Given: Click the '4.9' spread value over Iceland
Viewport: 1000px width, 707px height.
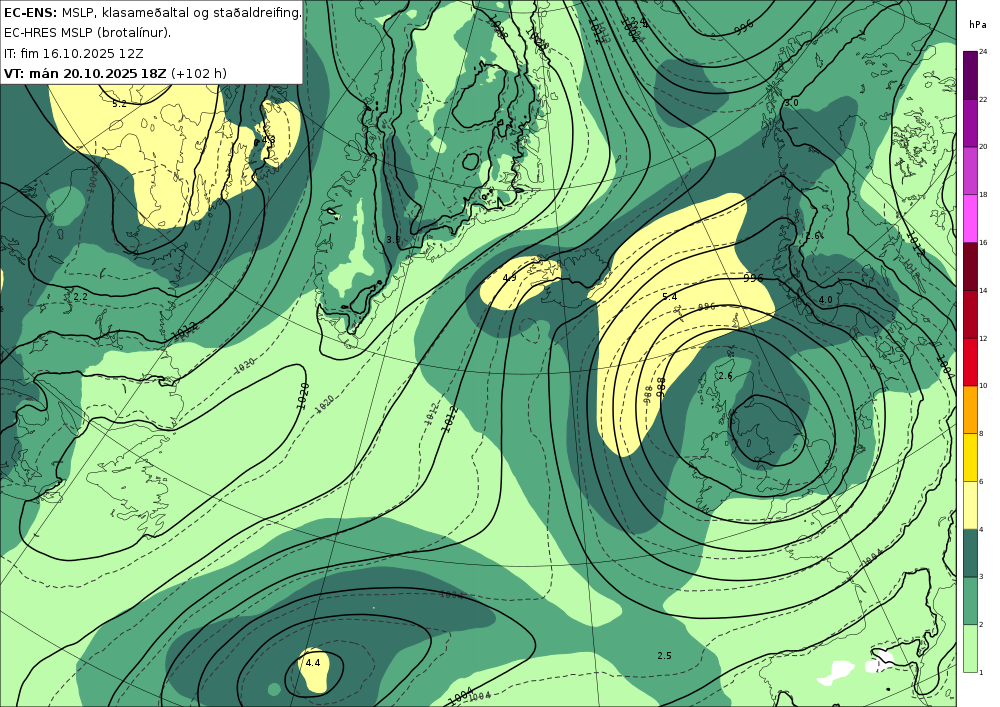Looking at the screenshot, I should click(x=510, y=277).
